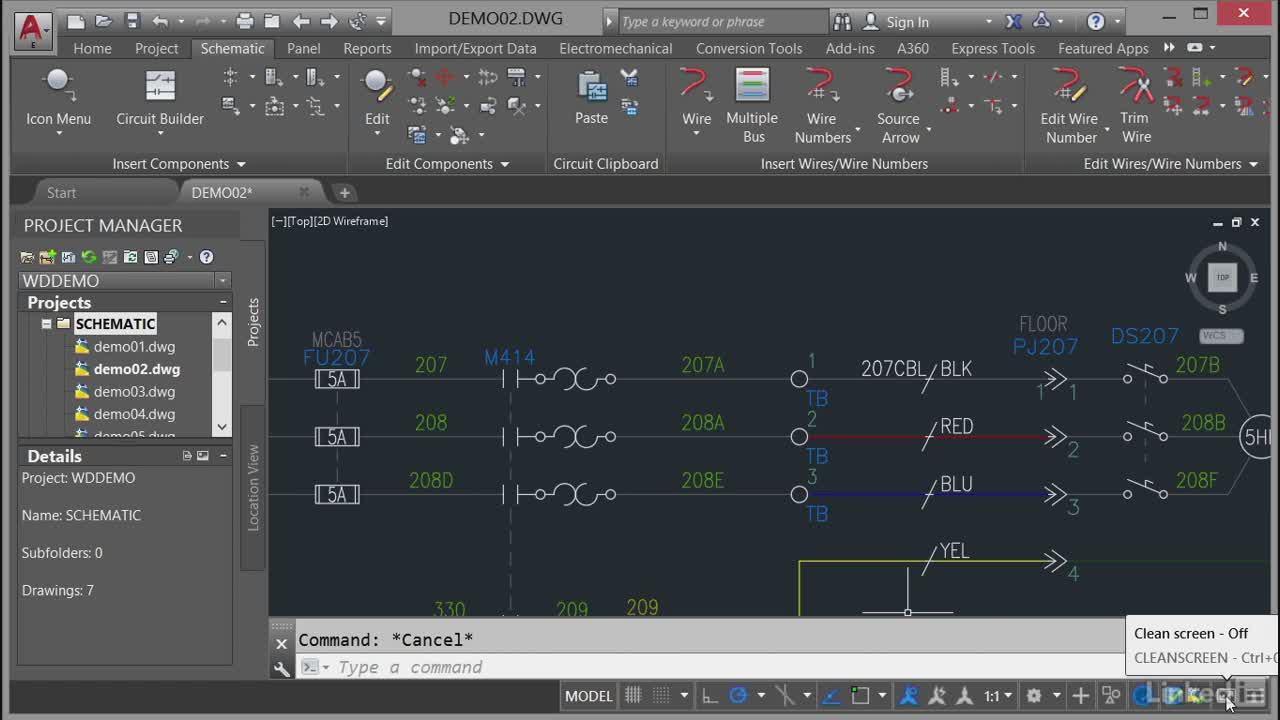Click the keyword search field
Image resolution: width=1280 pixels, height=720 pixels.
click(x=724, y=22)
